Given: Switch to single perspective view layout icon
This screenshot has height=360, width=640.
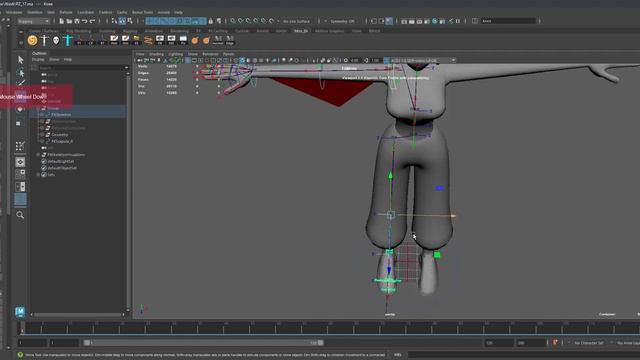Looking at the screenshot, I should pos(20,162).
